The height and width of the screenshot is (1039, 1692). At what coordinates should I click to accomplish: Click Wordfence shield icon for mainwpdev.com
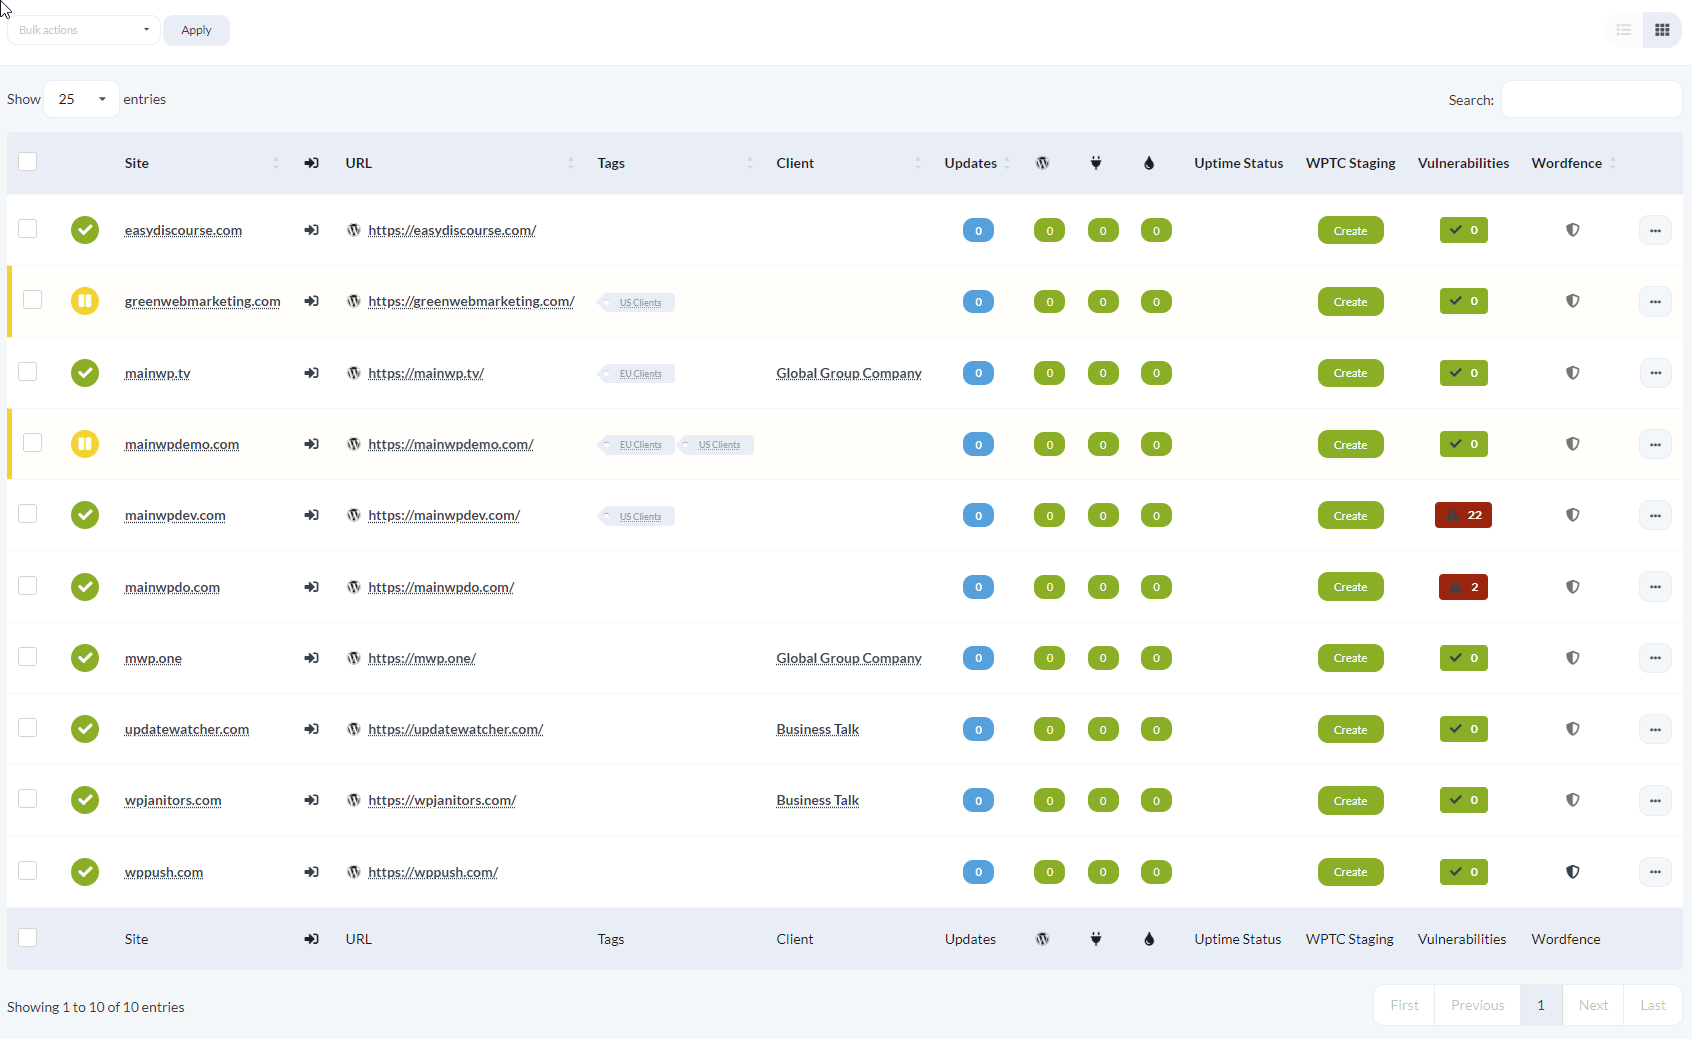pyautogui.click(x=1573, y=515)
